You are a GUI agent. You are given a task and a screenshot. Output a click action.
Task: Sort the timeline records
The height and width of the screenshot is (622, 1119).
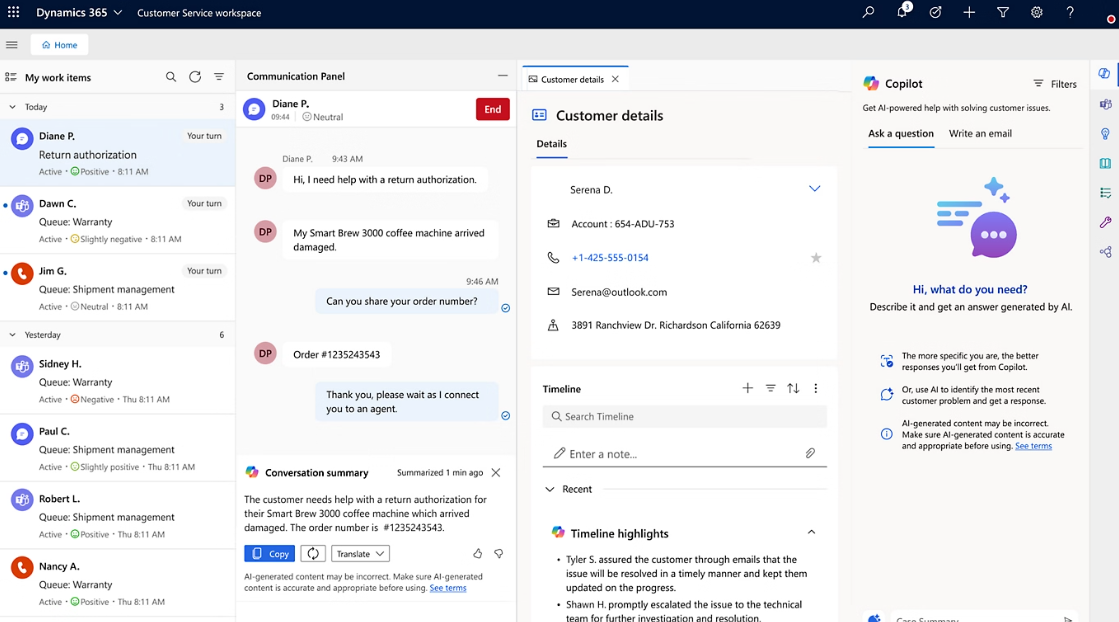pos(793,388)
